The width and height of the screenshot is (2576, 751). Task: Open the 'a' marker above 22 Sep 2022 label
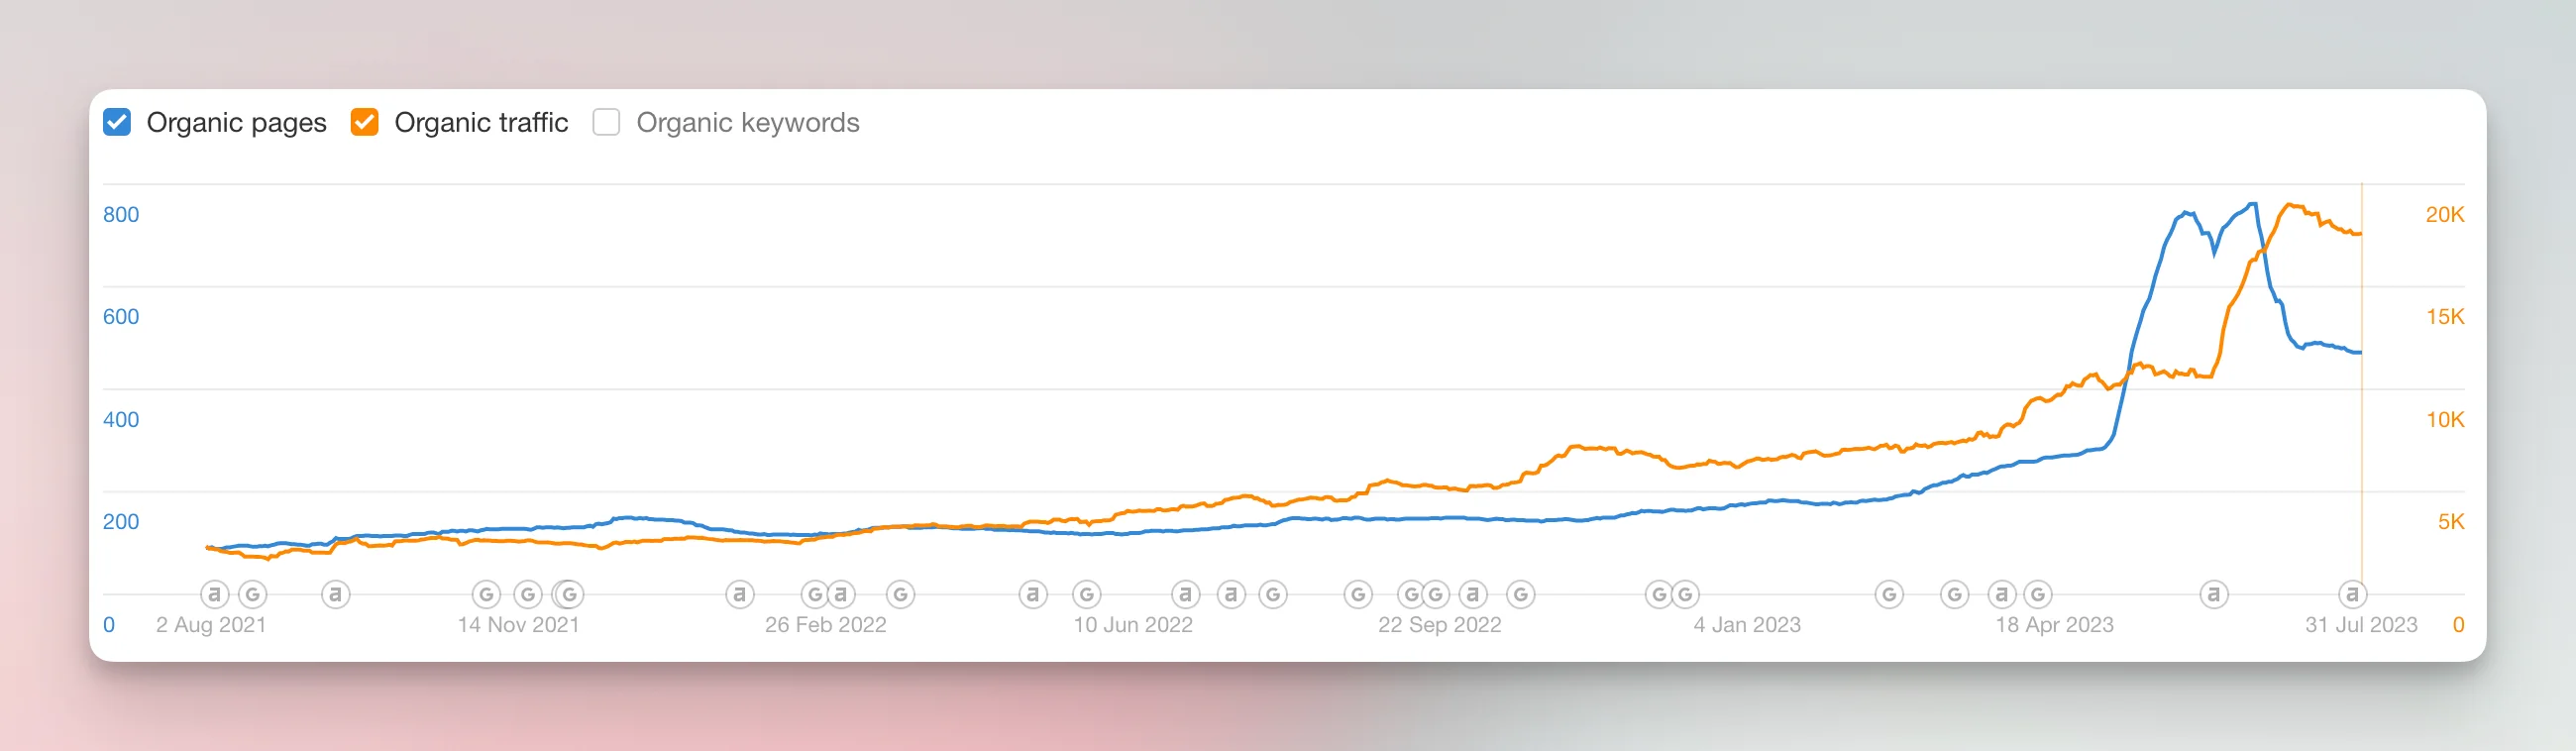(1473, 594)
